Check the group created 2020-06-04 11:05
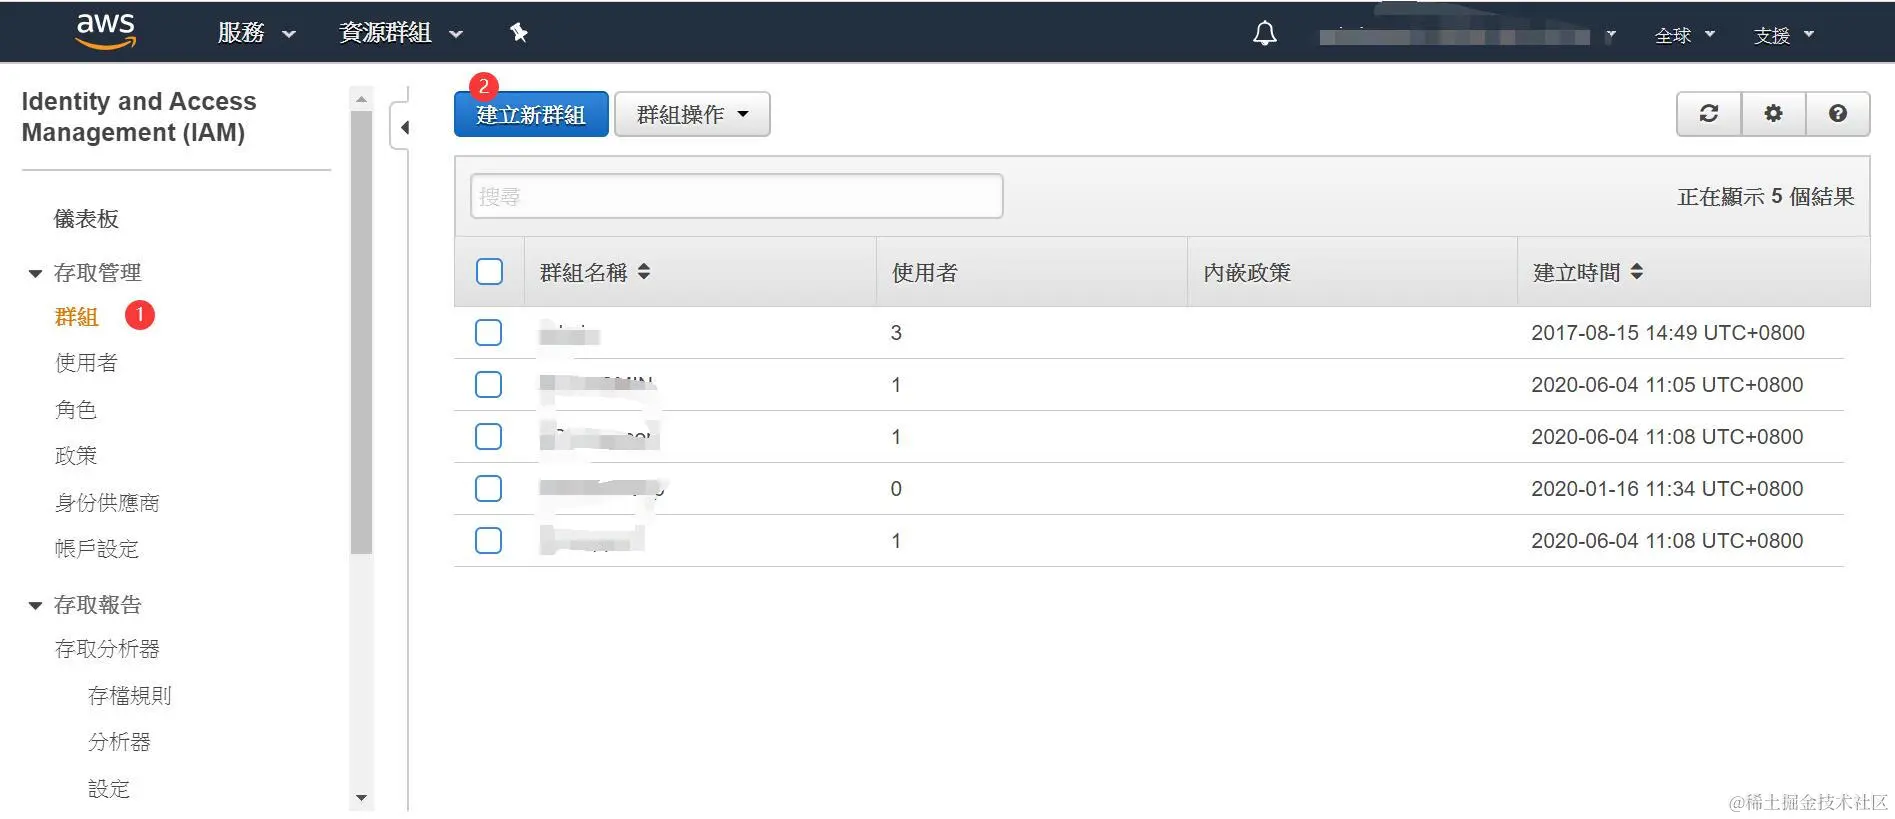 click(x=488, y=384)
